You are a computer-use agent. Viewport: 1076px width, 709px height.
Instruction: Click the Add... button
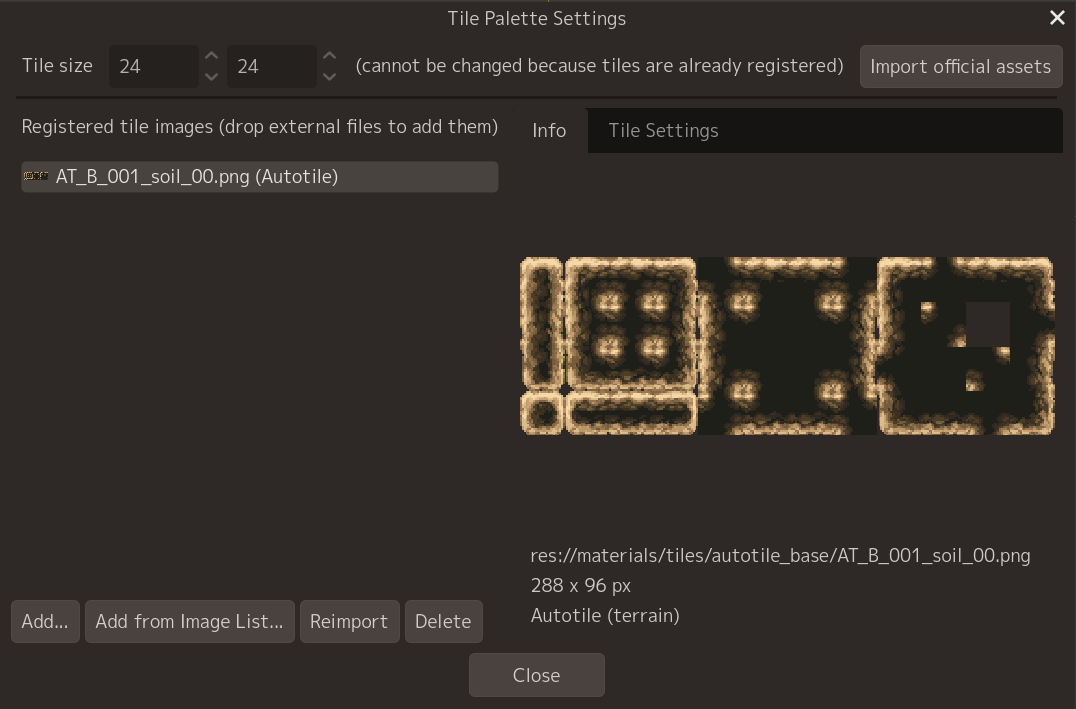45,622
